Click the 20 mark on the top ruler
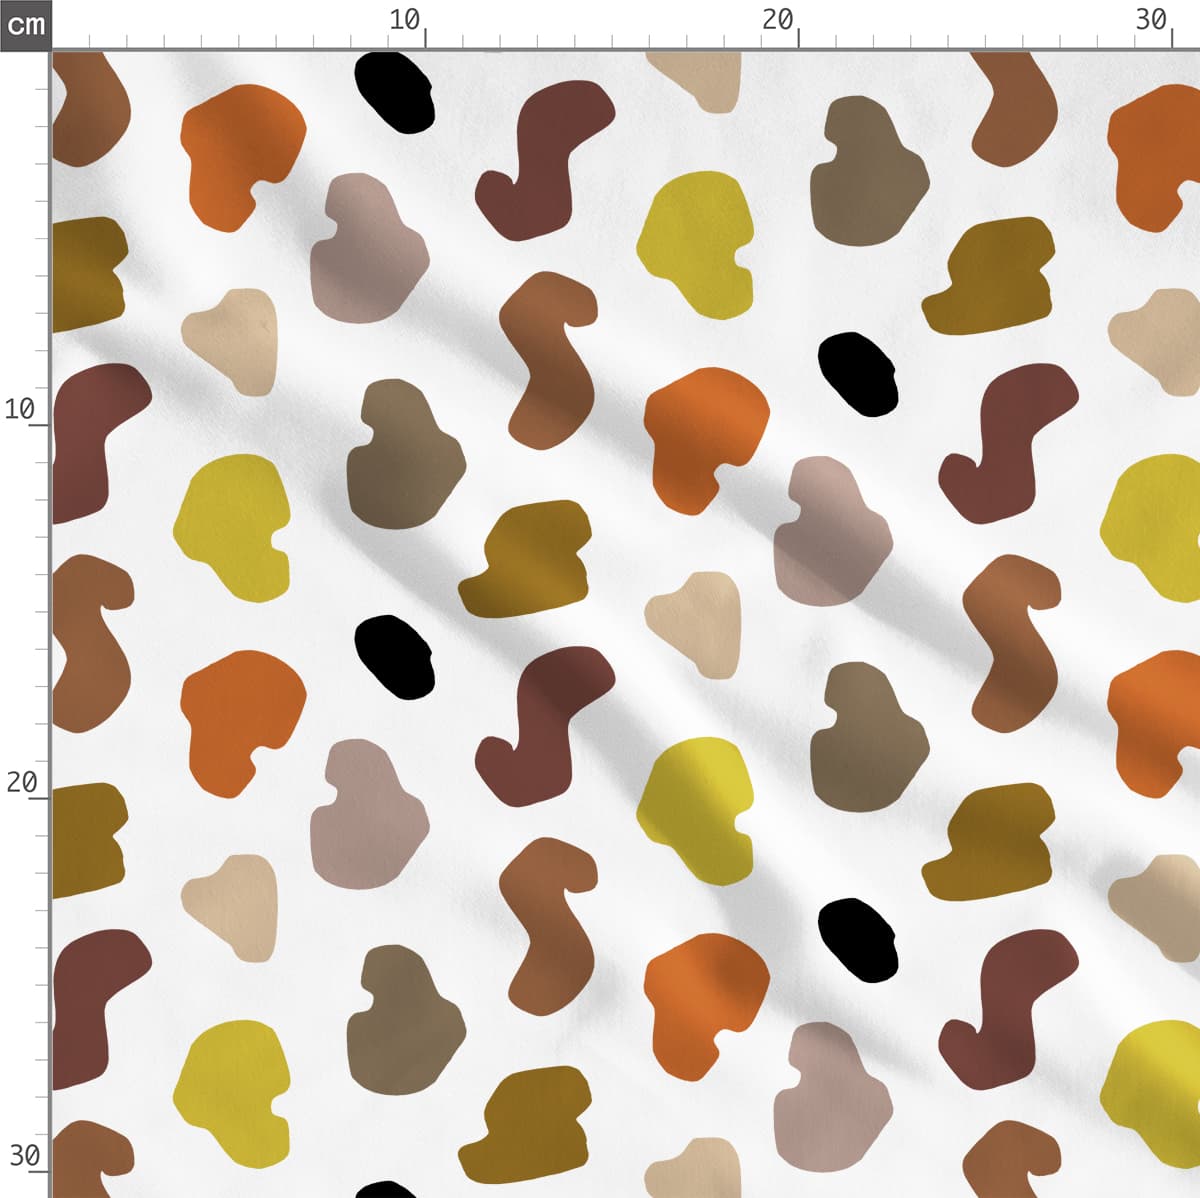Viewport: 1200px width, 1198px height. [778, 20]
